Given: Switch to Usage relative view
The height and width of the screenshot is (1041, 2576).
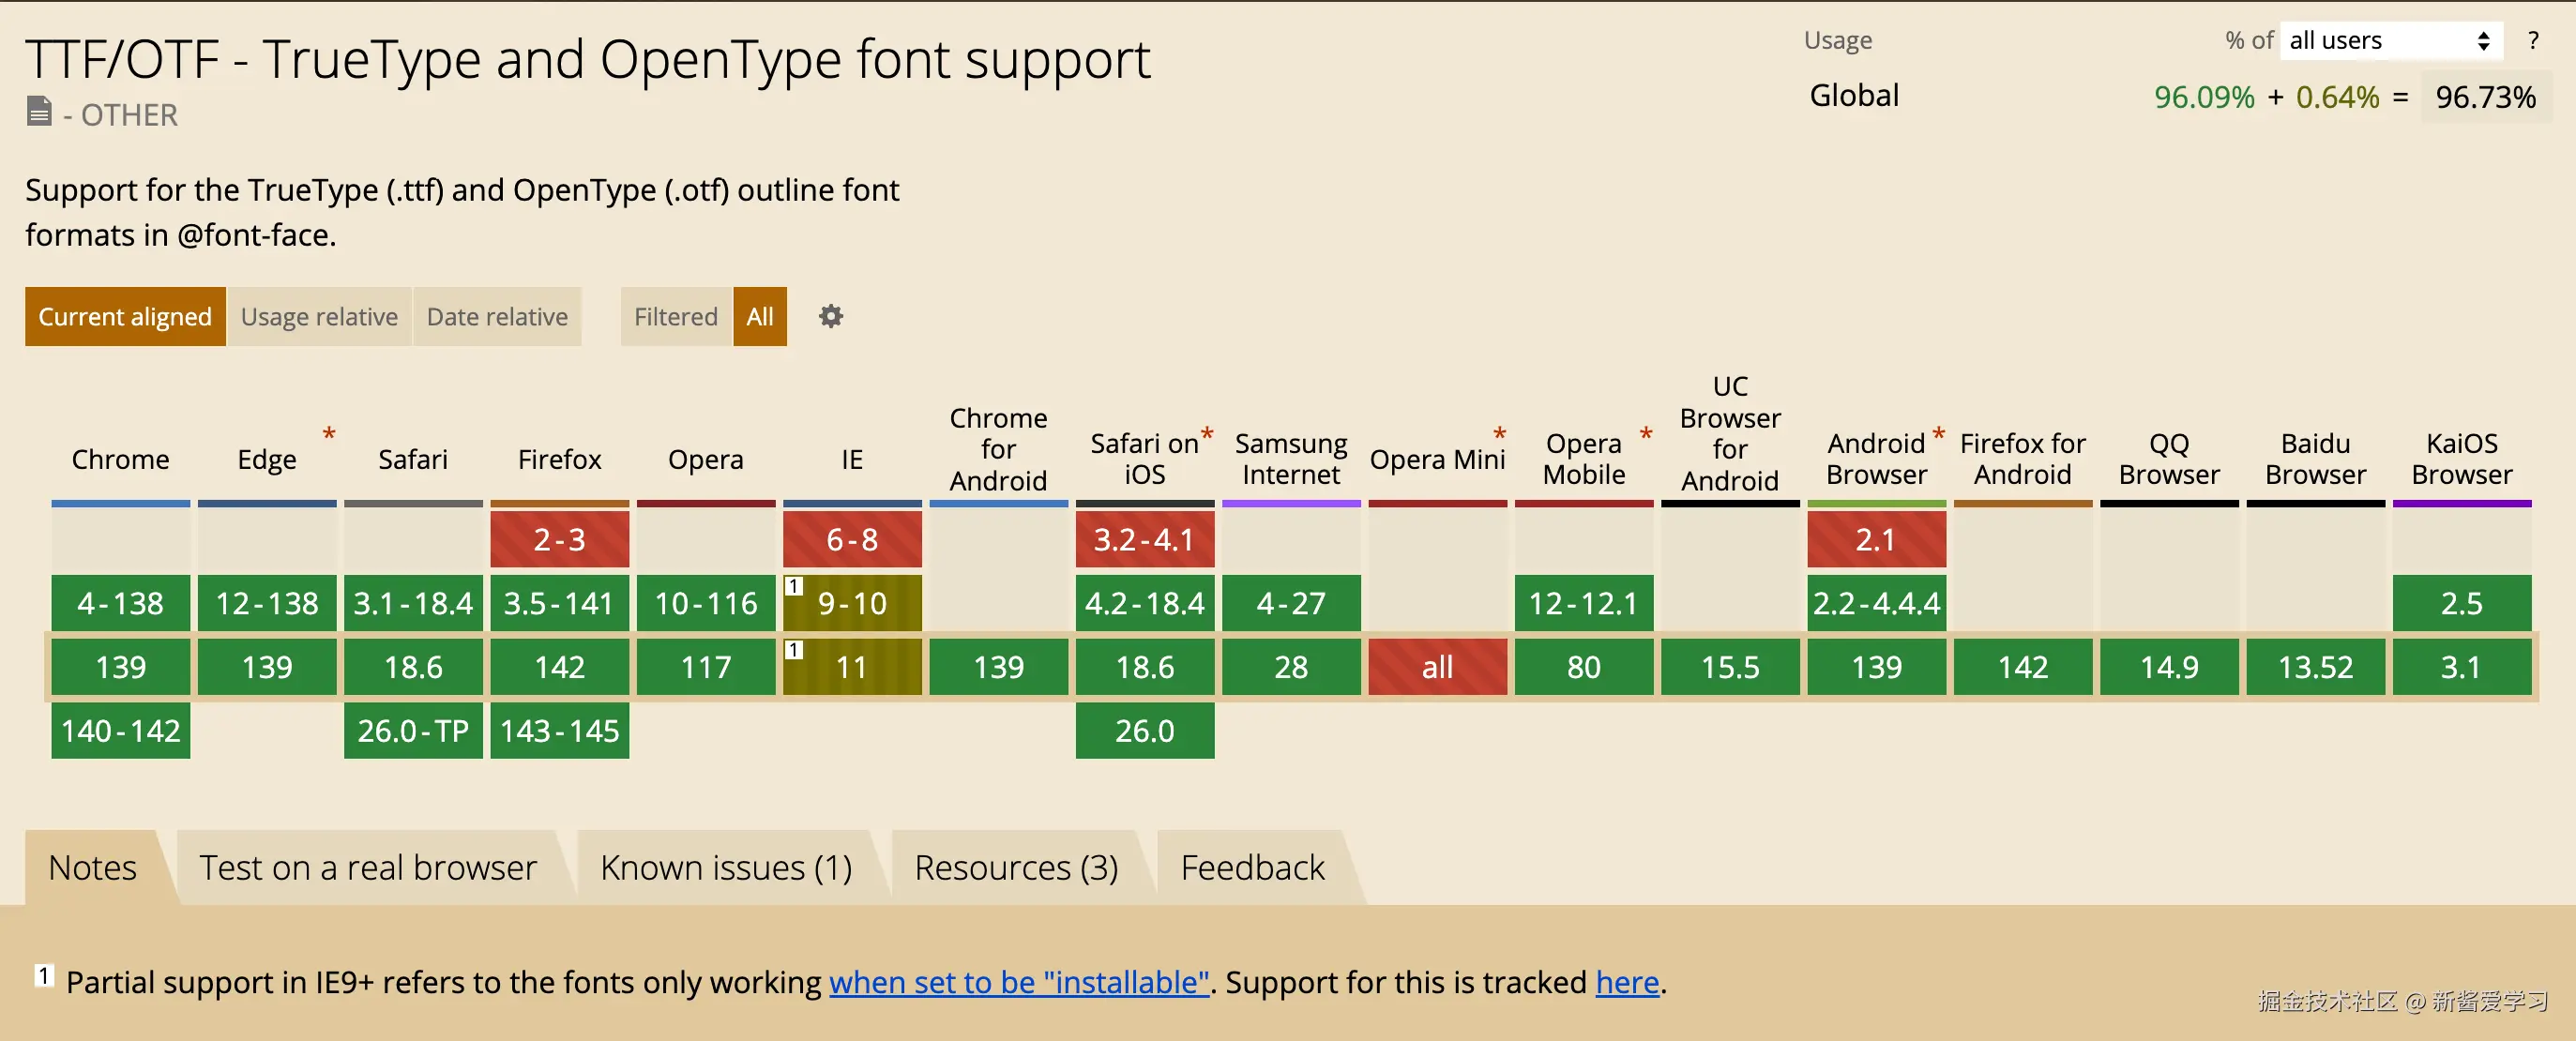Looking at the screenshot, I should (x=319, y=317).
